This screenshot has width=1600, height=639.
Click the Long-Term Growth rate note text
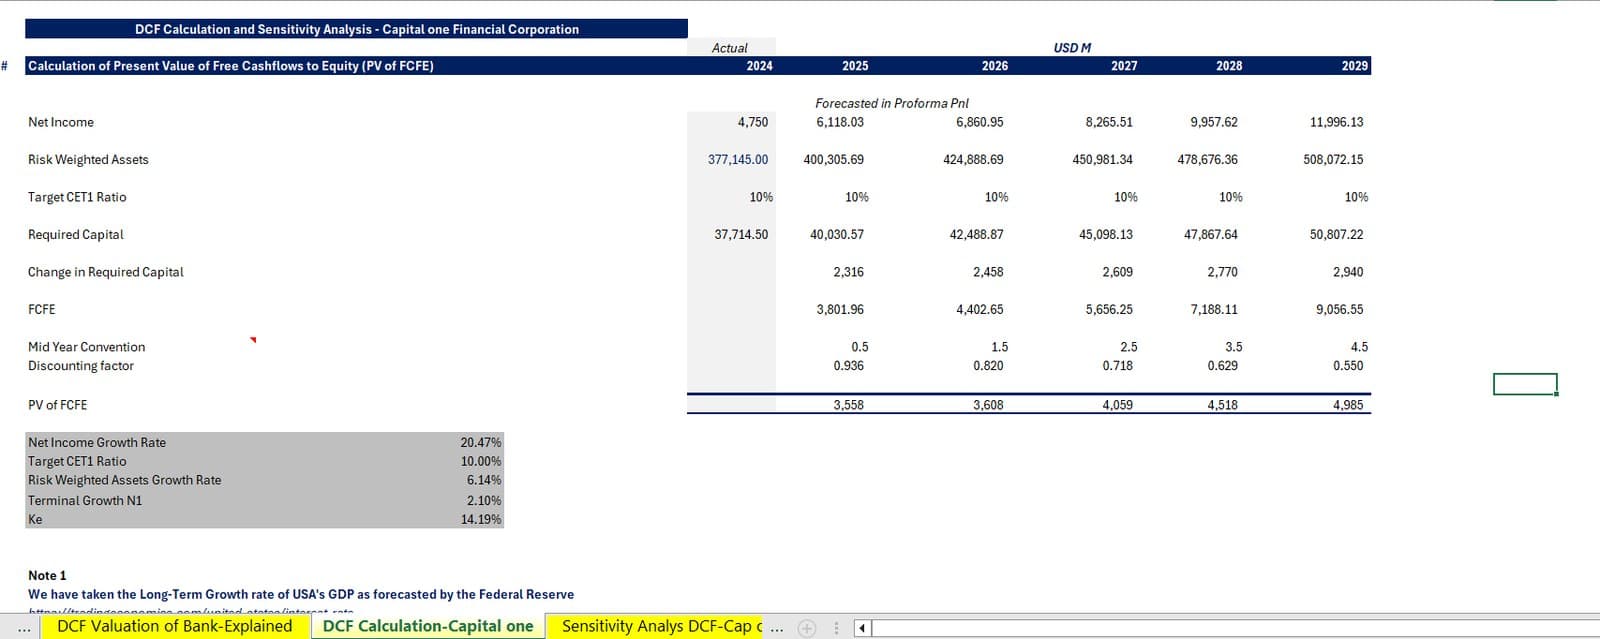pos(301,595)
